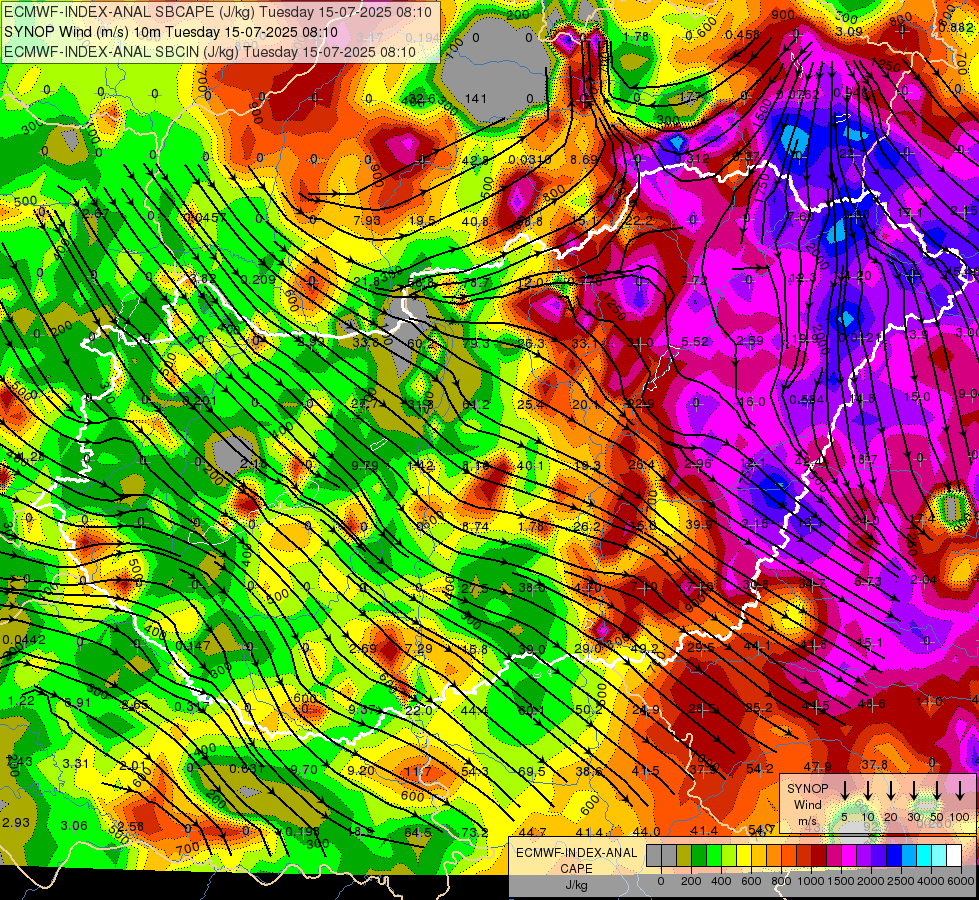The width and height of the screenshot is (979, 900).
Task: Click the map value 141 near the gray area
Action: coord(476,99)
